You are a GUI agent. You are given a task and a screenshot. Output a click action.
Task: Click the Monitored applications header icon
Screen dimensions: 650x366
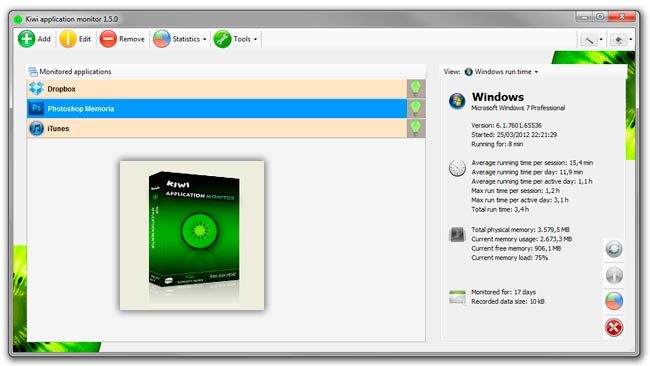click(33, 72)
